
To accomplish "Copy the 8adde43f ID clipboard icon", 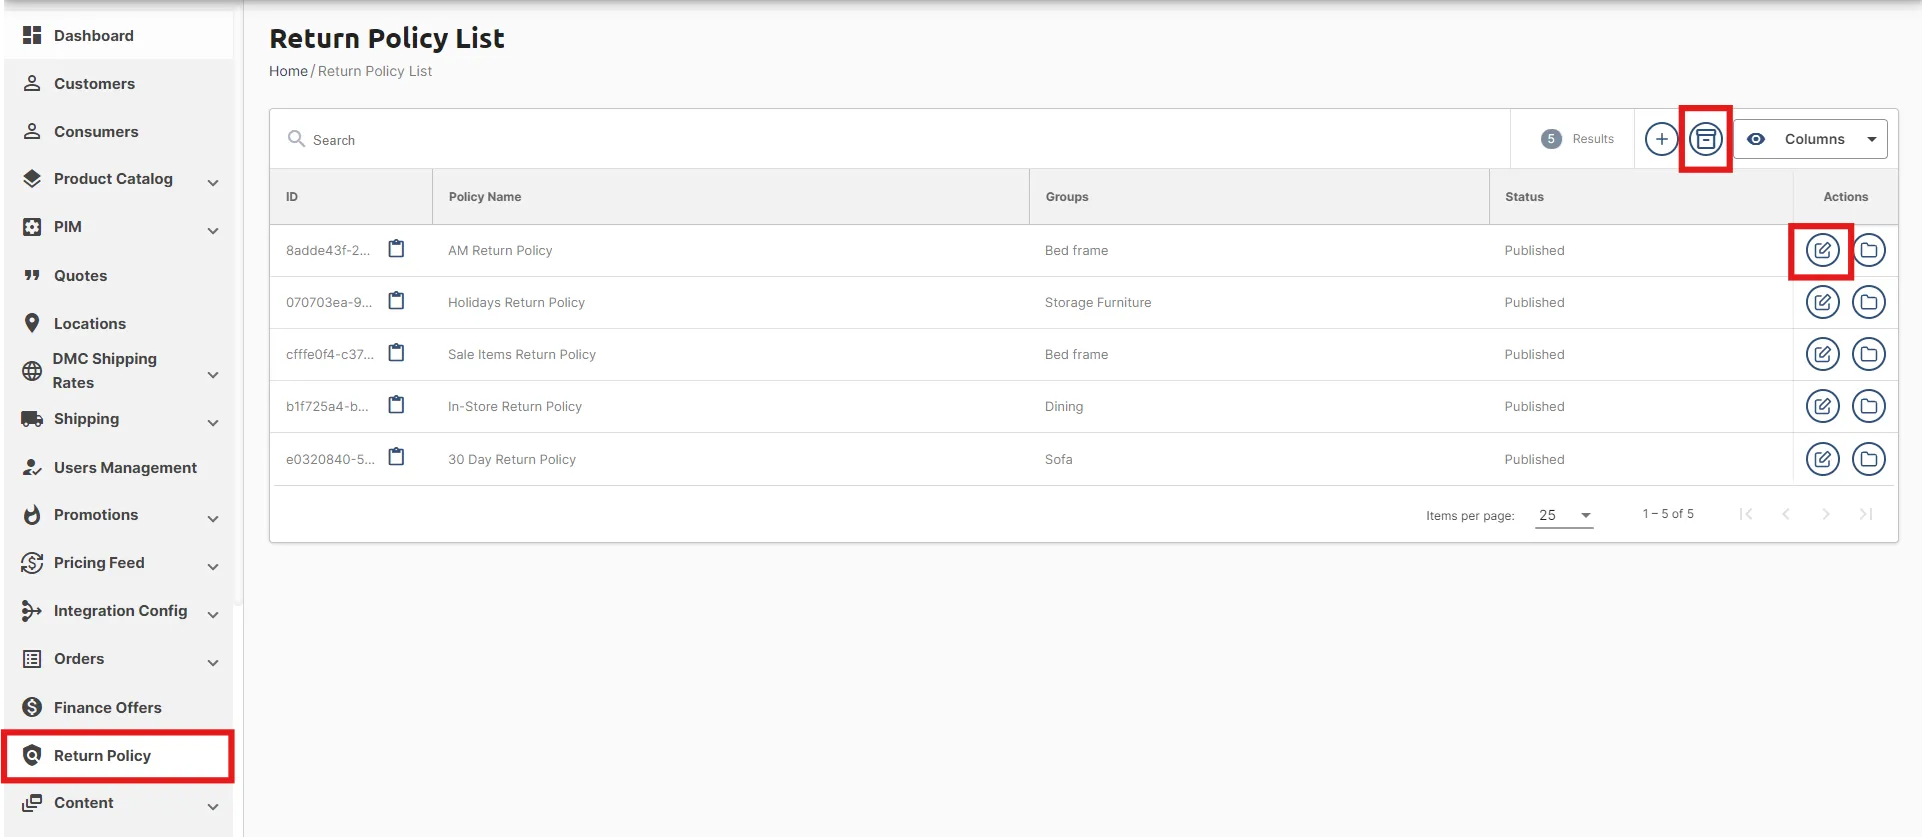I will [396, 249].
